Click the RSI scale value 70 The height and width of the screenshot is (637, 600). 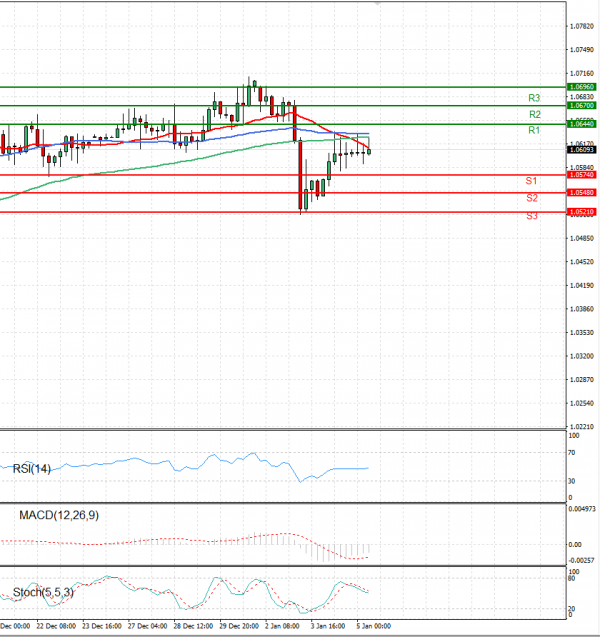pyautogui.click(x=572, y=453)
